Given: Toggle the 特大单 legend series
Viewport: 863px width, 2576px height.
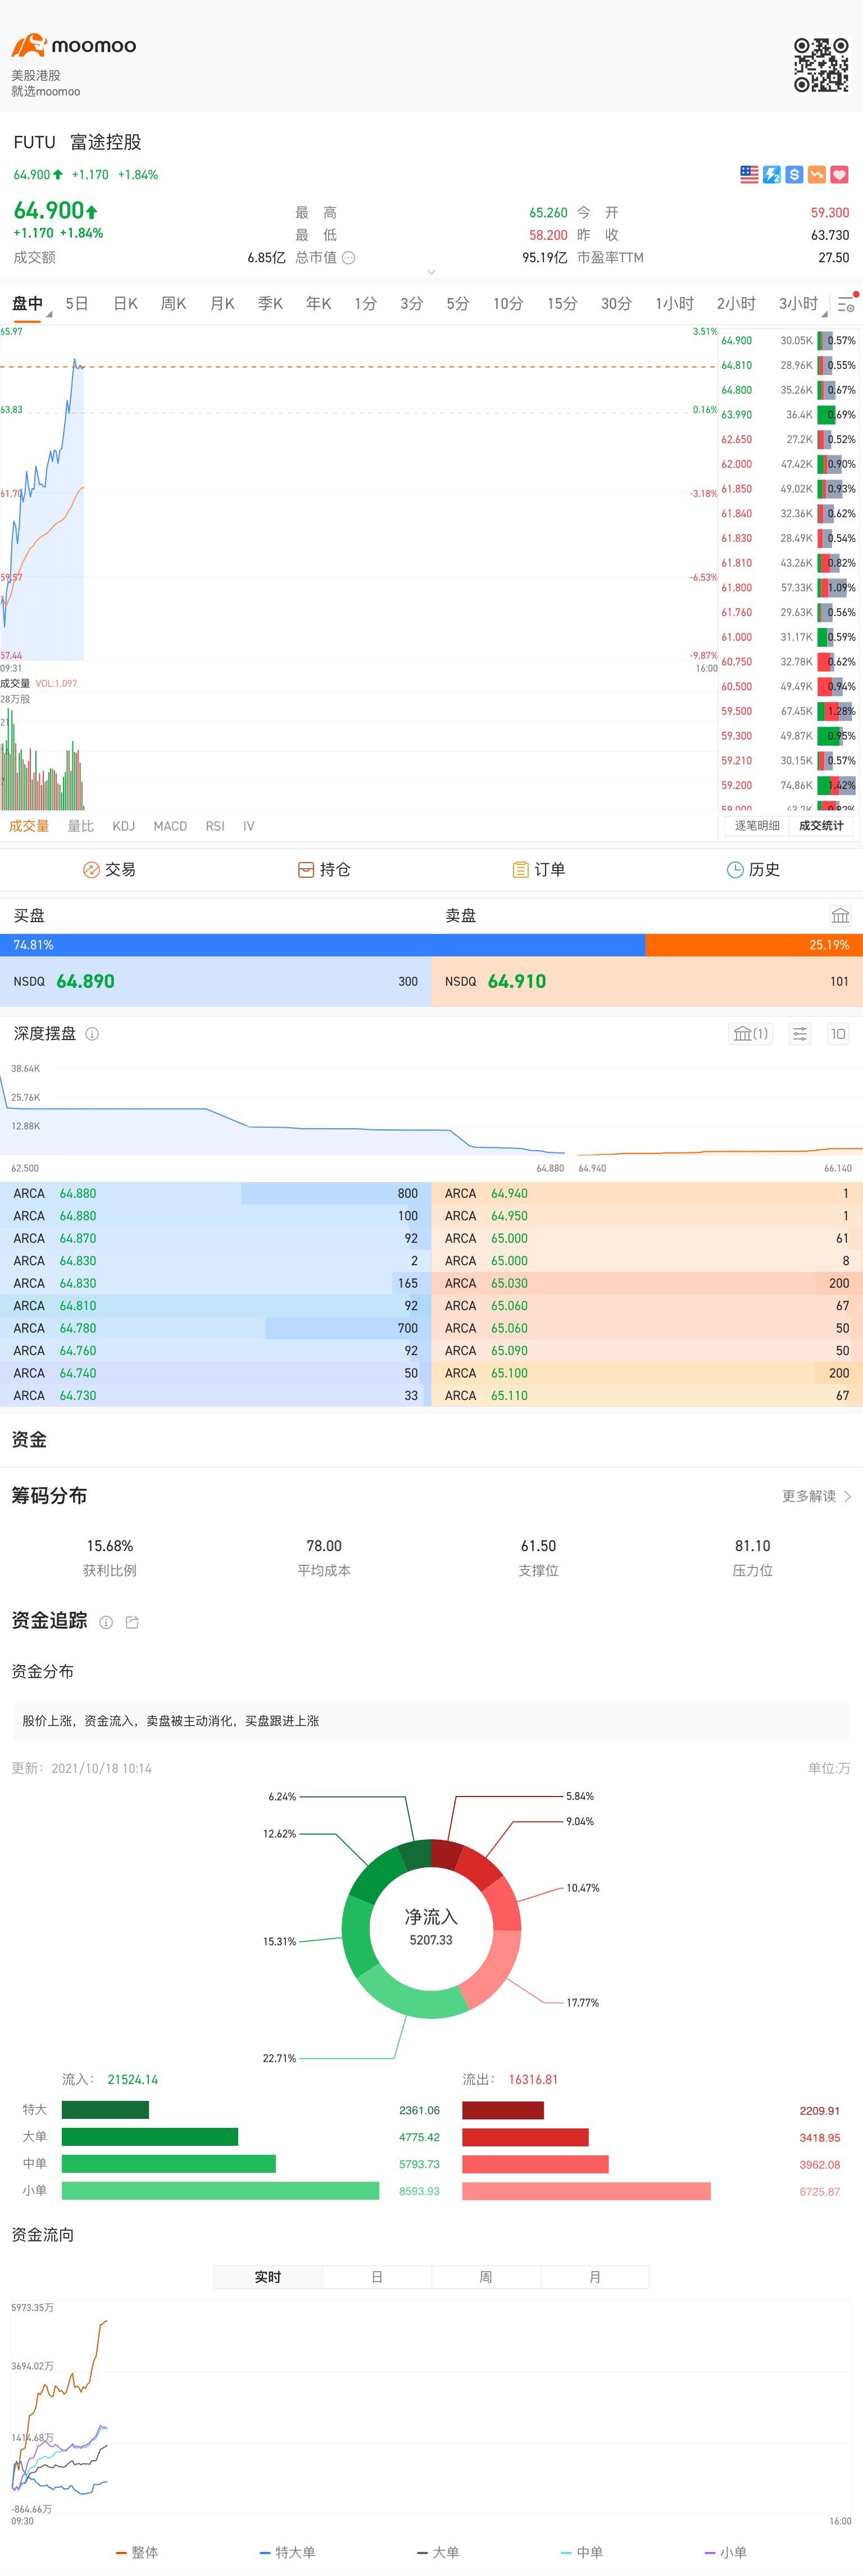Looking at the screenshot, I should coord(288,2552).
